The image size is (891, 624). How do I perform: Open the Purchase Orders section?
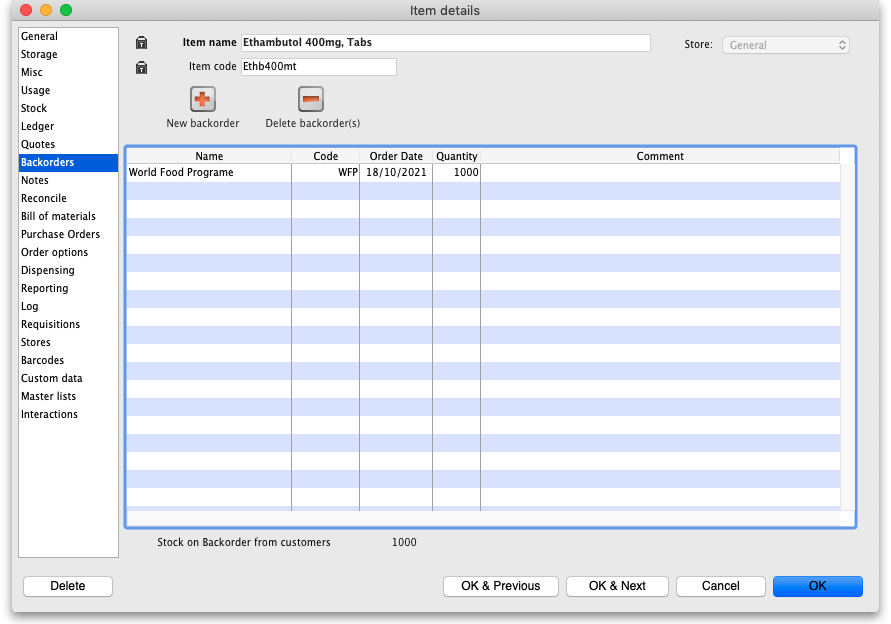[60, 234]
